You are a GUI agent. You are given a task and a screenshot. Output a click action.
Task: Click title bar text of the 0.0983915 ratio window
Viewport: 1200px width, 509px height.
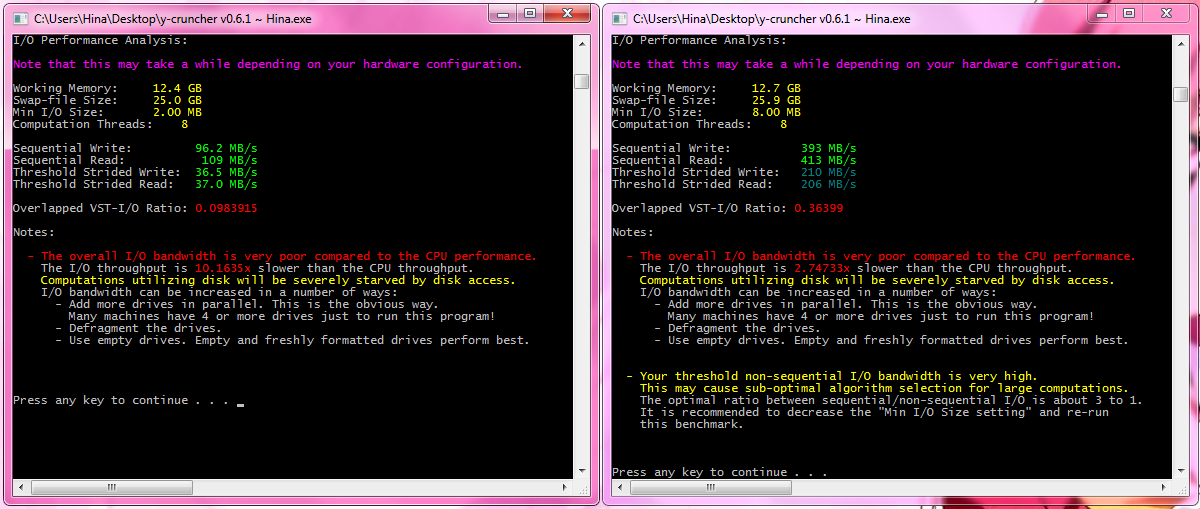pos(172,18)
